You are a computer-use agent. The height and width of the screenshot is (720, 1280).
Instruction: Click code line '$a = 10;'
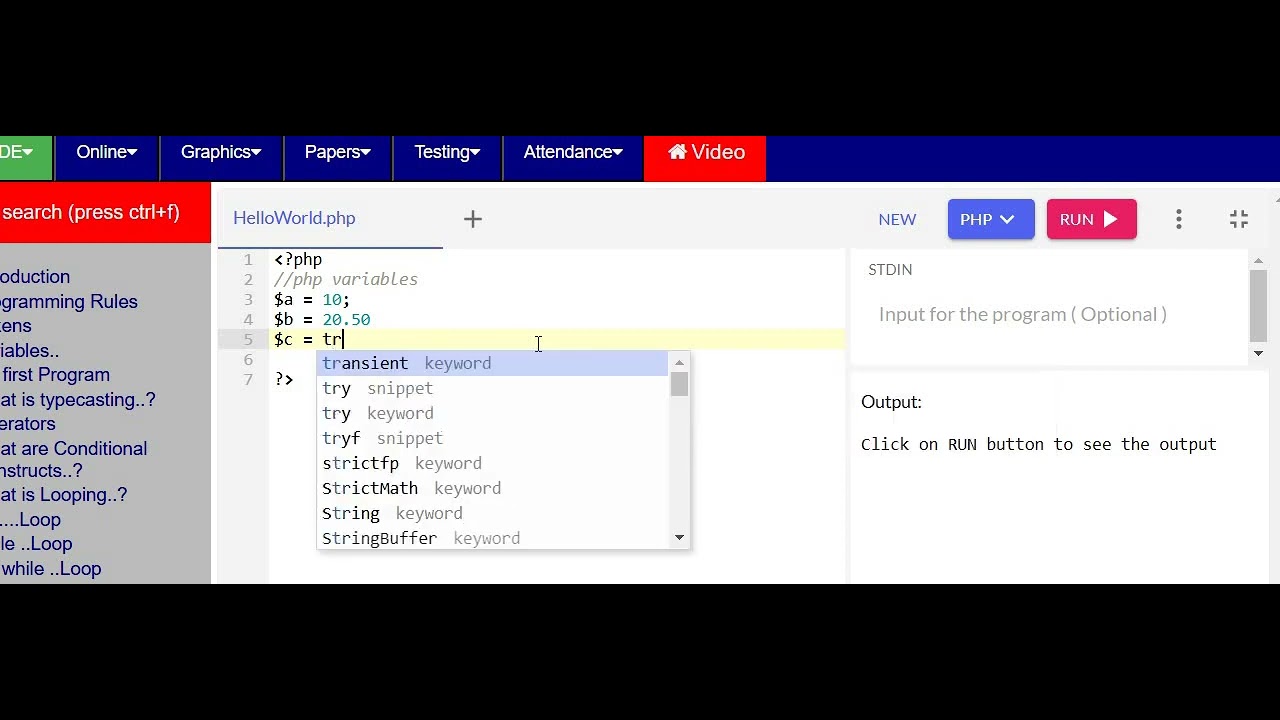point(311,299)
